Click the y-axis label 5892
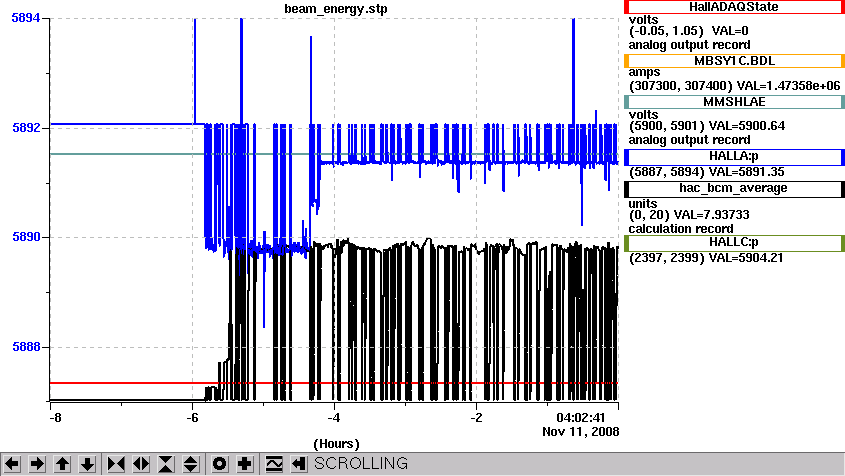This screenshot has height=476, width=845. click(26, 128)
